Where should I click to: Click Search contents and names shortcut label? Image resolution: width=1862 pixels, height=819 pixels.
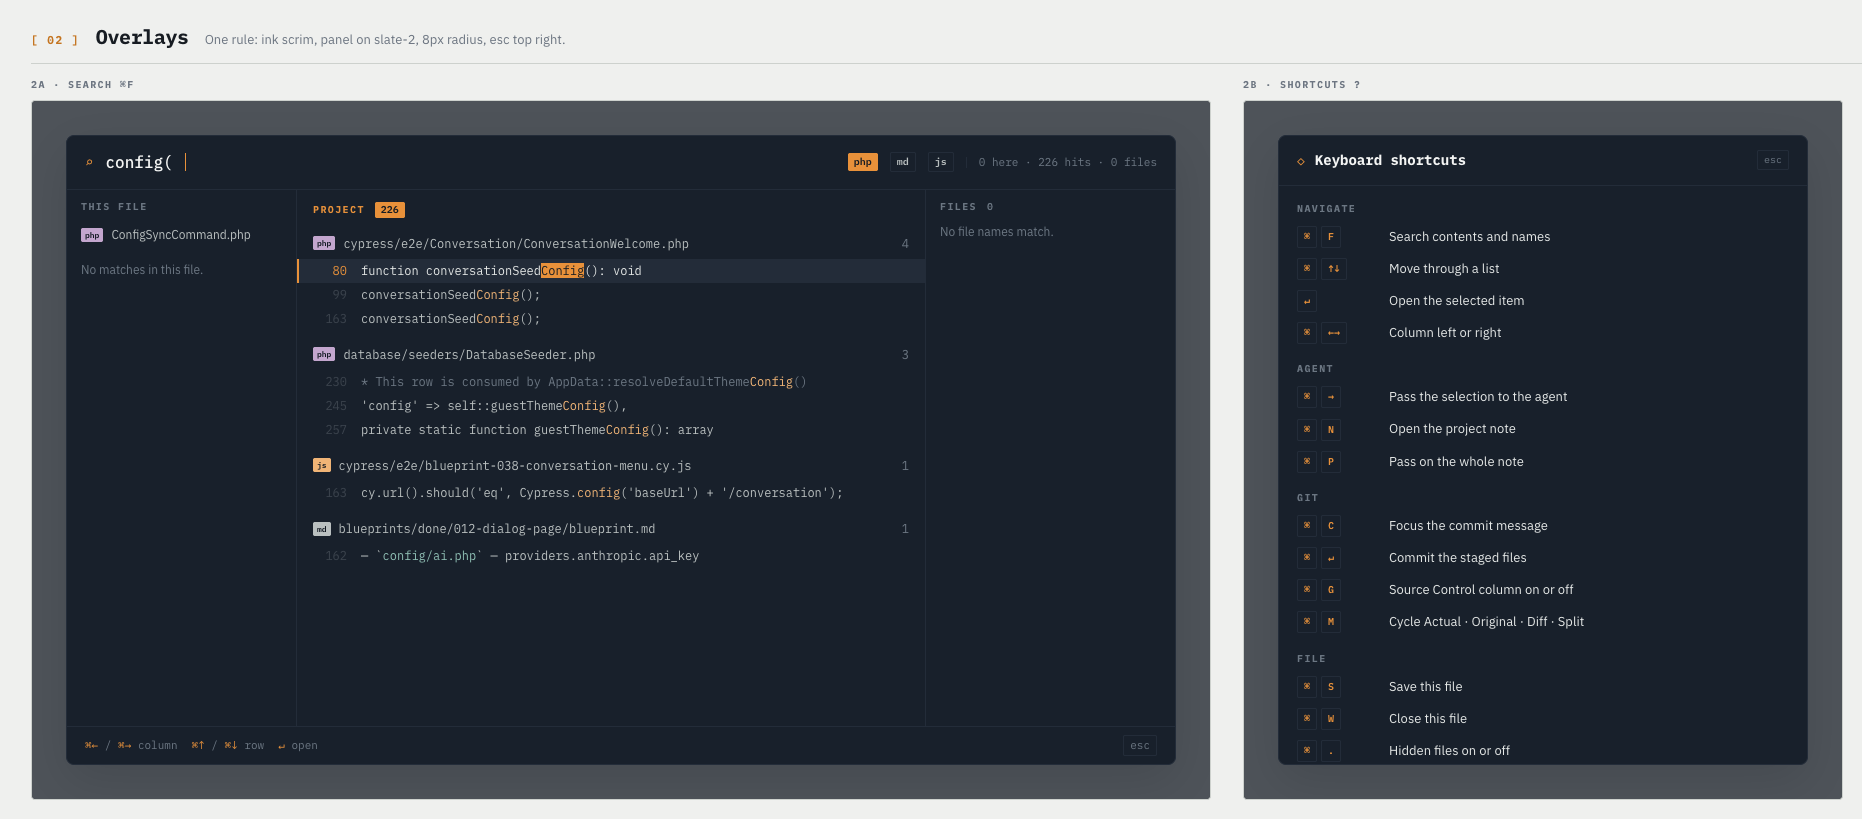pyautogui.click(x=1469, y=237)
